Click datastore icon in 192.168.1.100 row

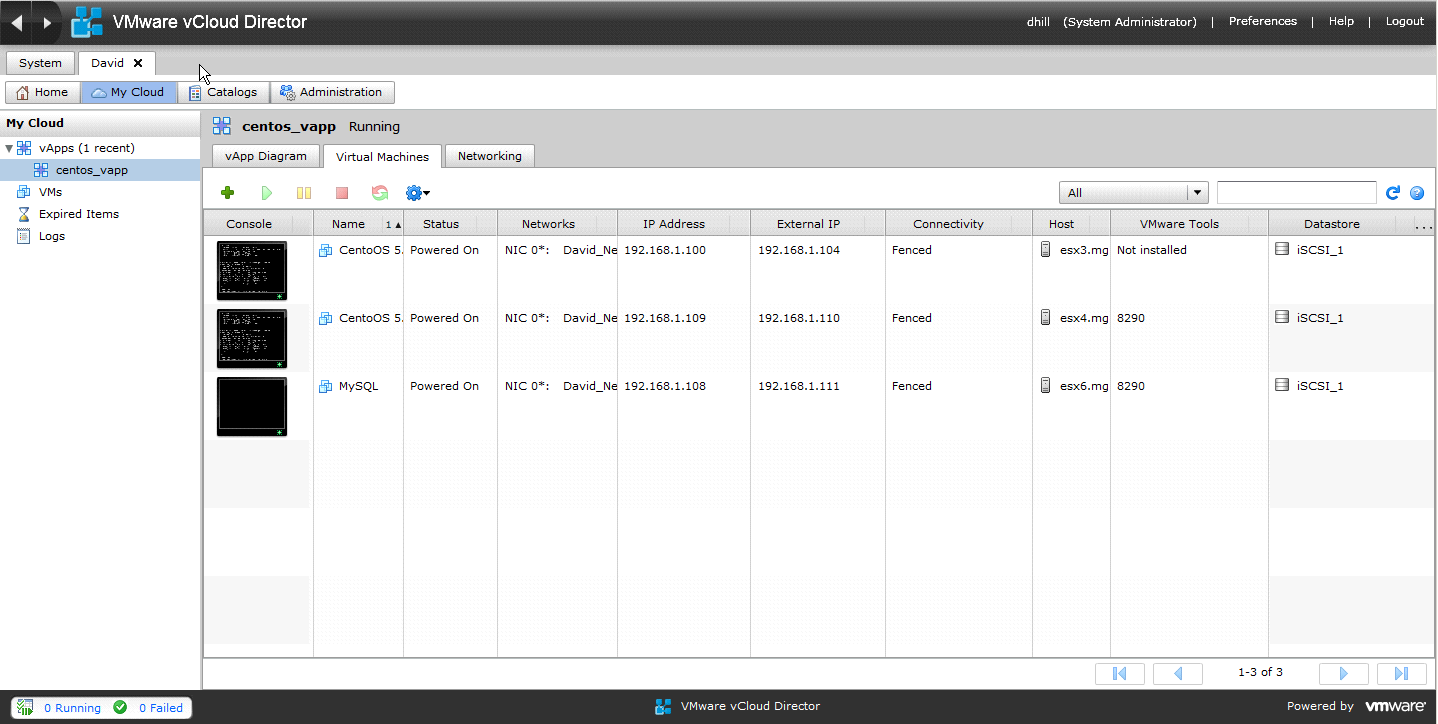pyautogui.click(x=1282, y=249)
